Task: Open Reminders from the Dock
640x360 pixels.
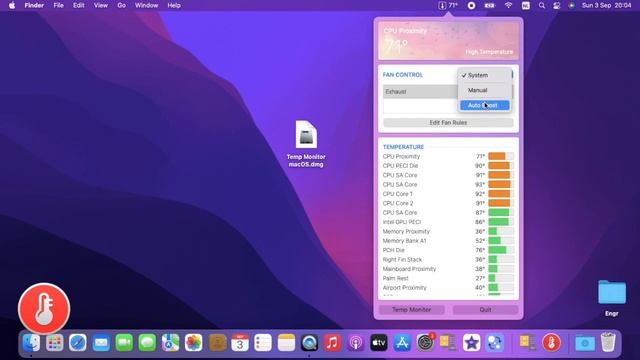Action: click(263, 342)
